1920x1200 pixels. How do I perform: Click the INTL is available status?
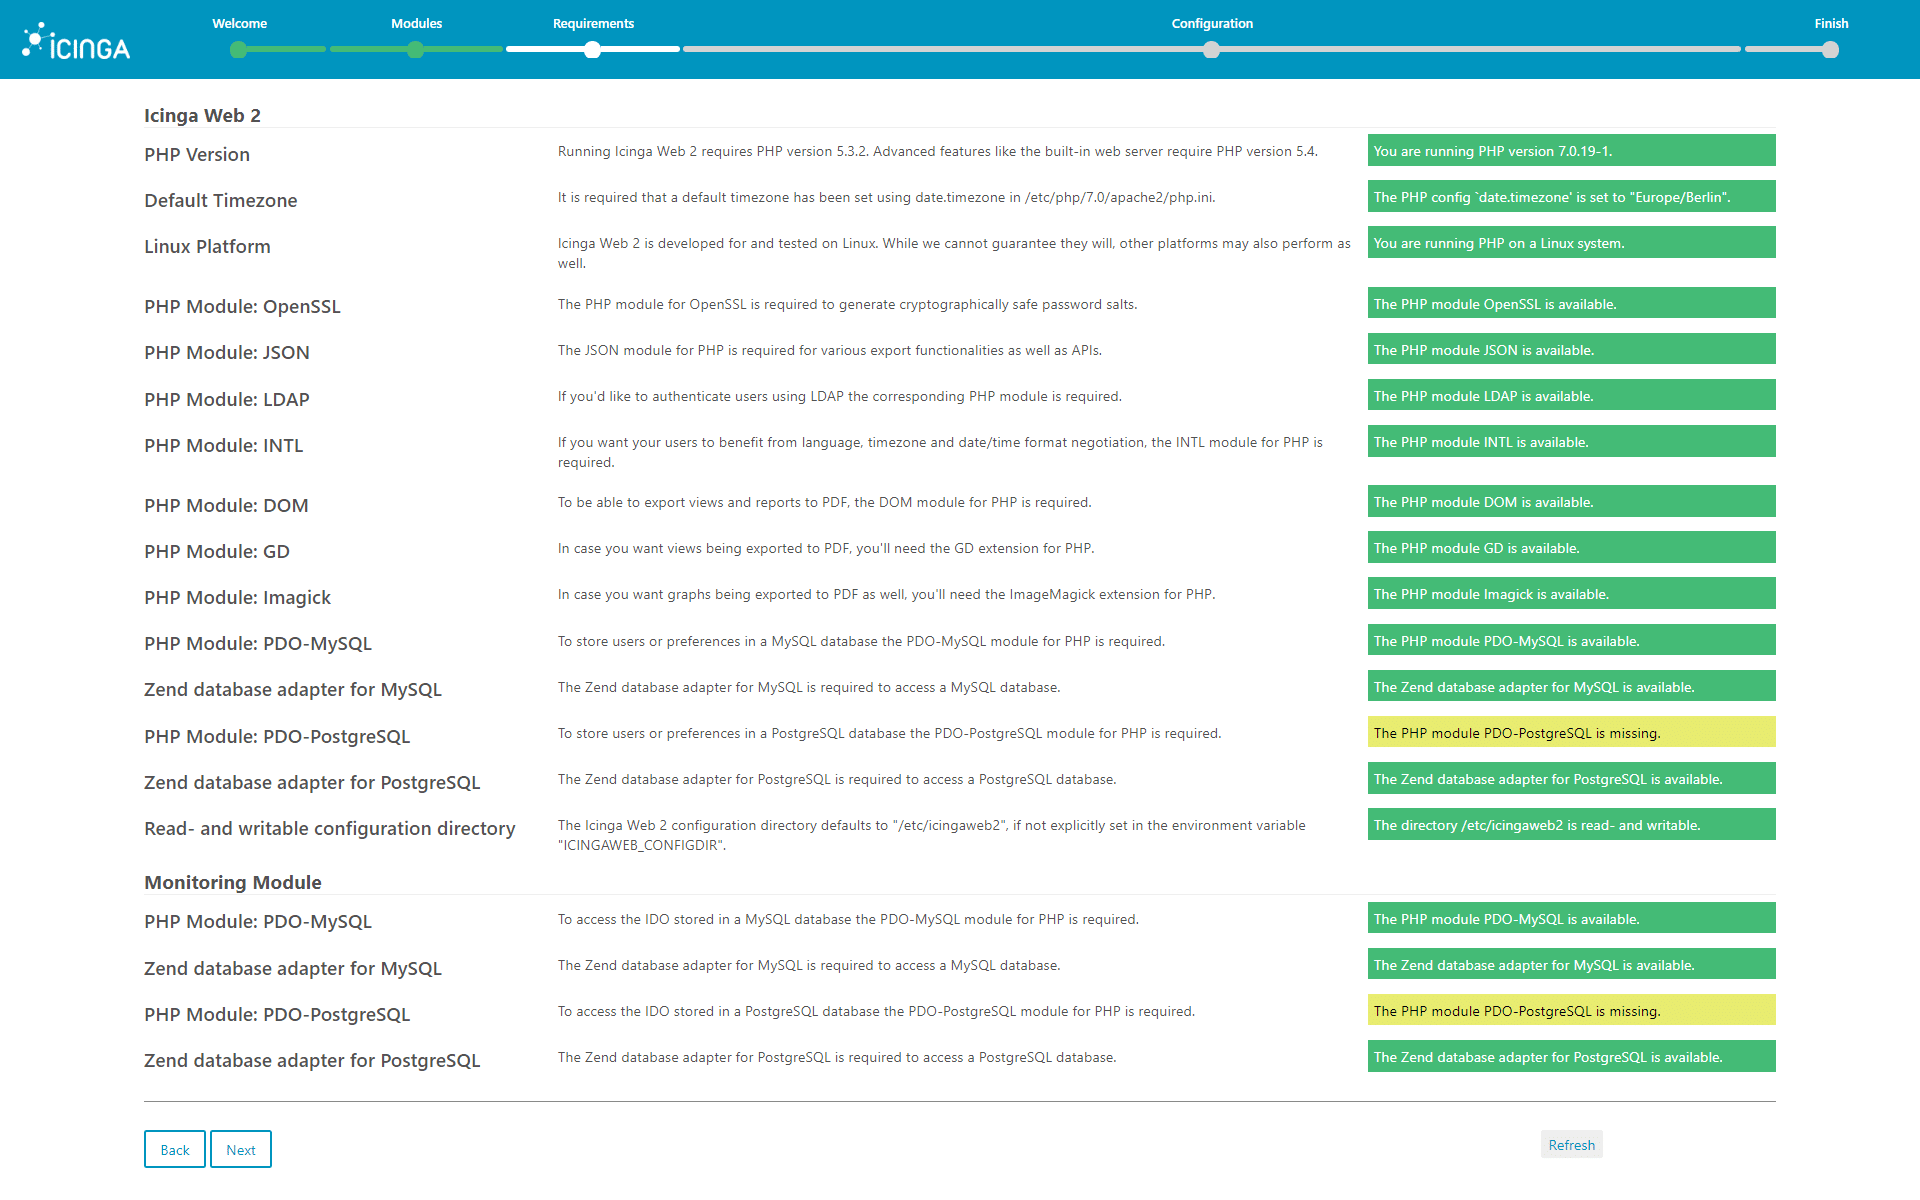1571,441
